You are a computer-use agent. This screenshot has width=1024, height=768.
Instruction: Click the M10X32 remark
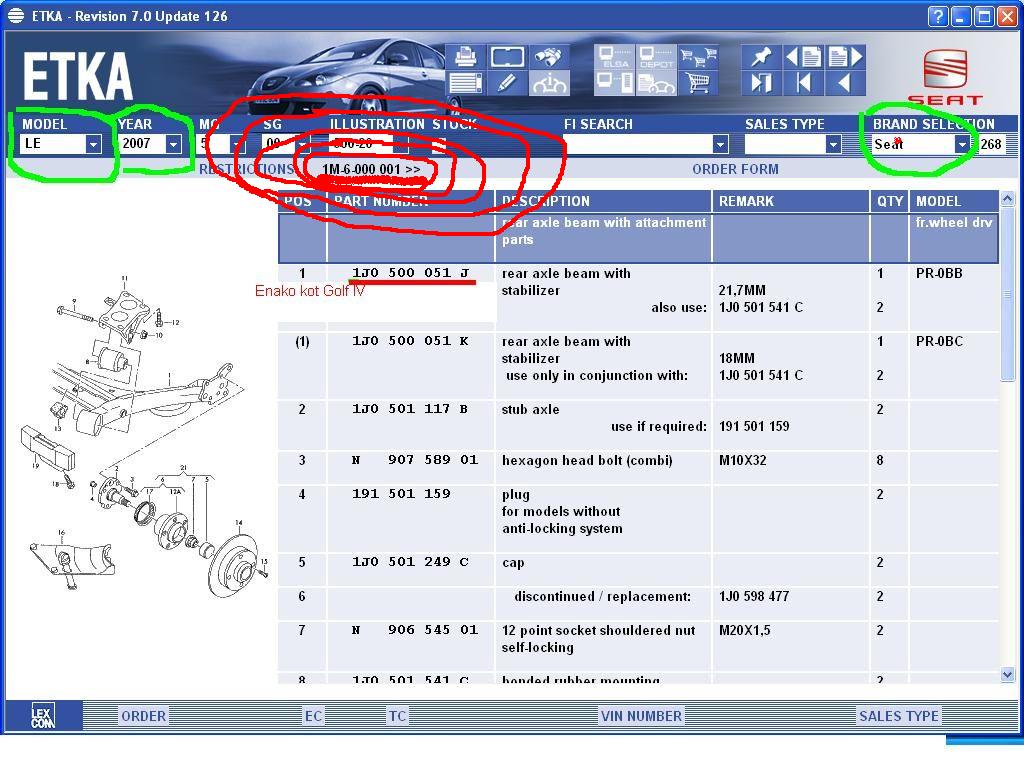click(x=743, y=460)
